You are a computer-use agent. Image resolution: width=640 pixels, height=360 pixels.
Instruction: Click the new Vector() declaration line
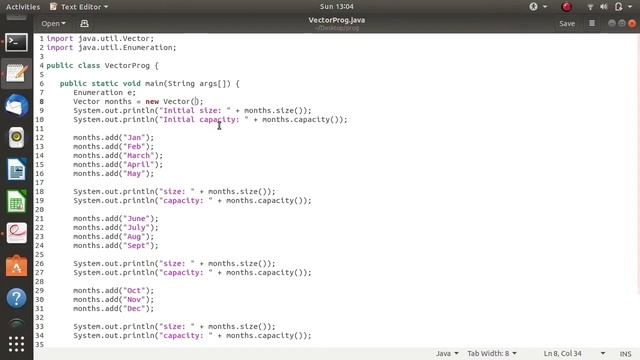click(138, 101)
